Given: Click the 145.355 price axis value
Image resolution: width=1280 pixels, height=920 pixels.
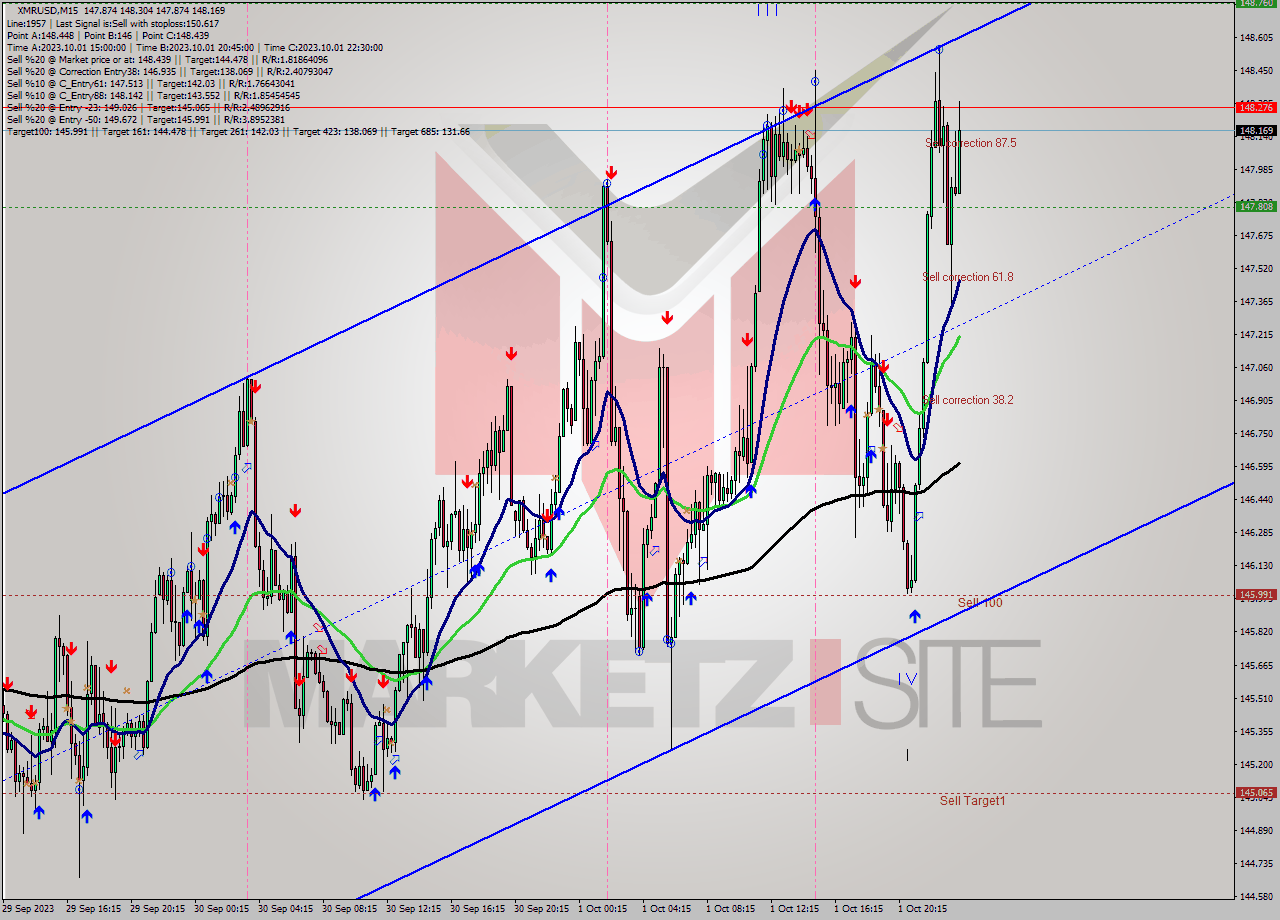Looking at the screenshot, I should pos(1256,731).
